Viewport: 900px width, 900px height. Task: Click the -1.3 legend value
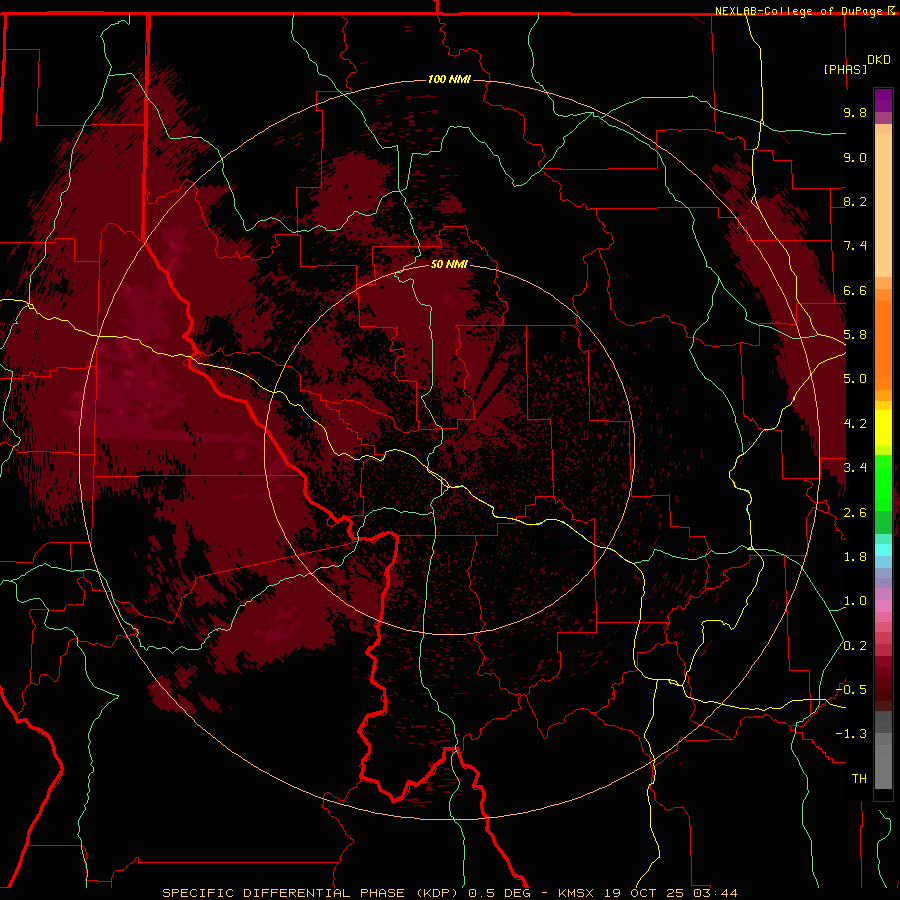[851, 734]
